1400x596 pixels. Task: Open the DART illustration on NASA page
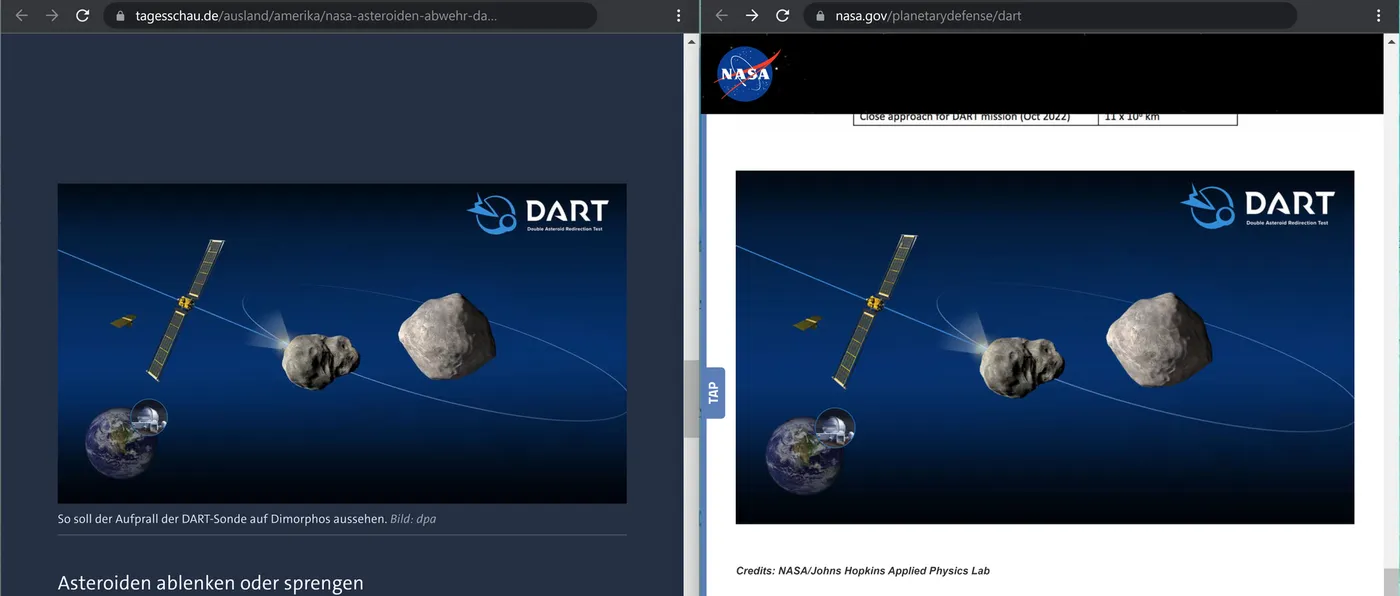[x=1045, y=347]
